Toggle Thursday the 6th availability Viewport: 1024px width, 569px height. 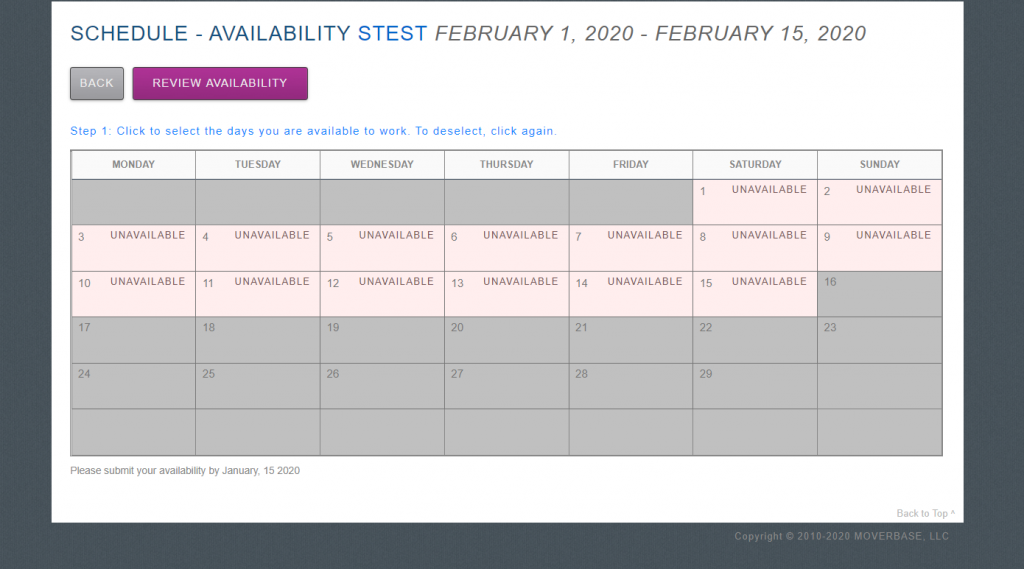(x=506, y=248)
